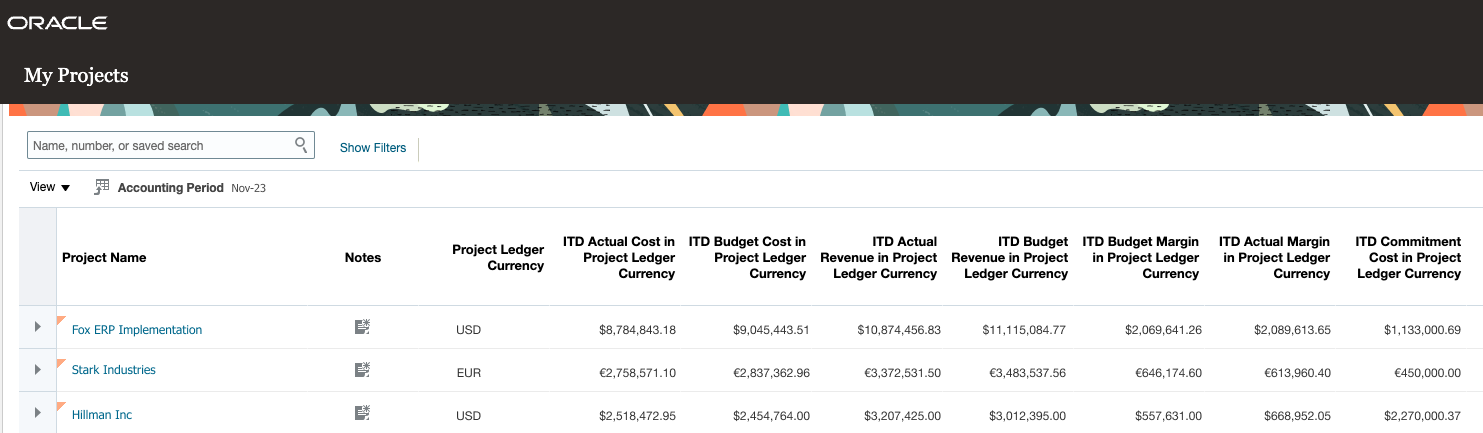Click the Accounting Period calendar icon

[102, 187]
